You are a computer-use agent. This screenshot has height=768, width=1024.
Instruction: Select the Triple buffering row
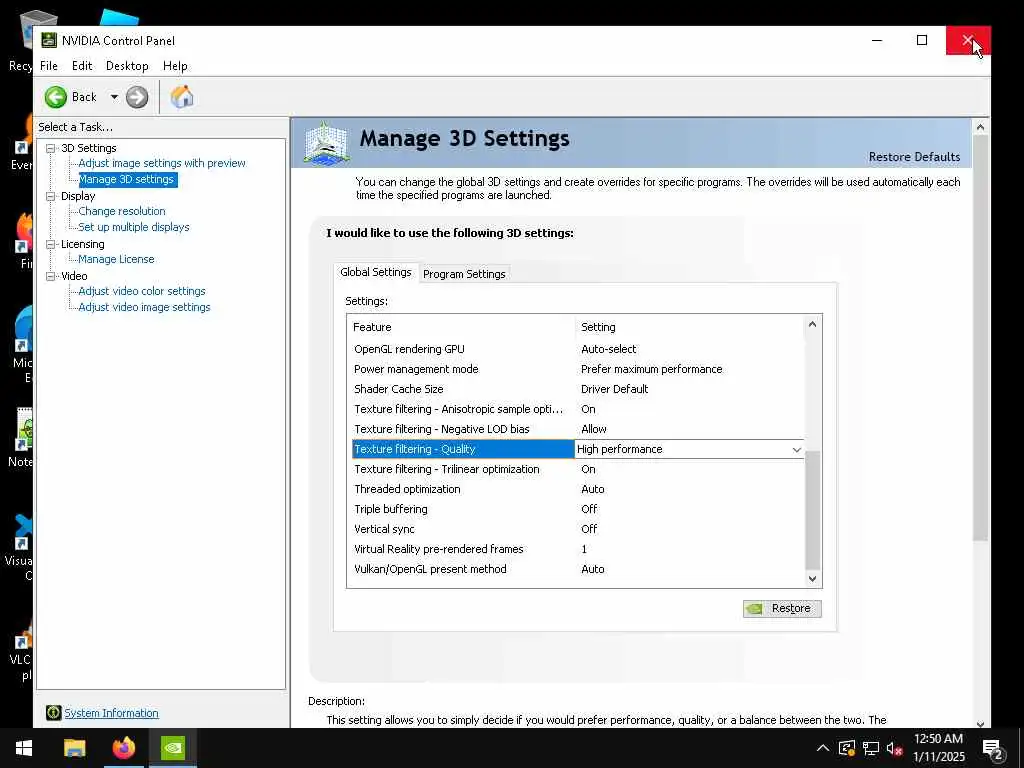click(x=578, y=509)
